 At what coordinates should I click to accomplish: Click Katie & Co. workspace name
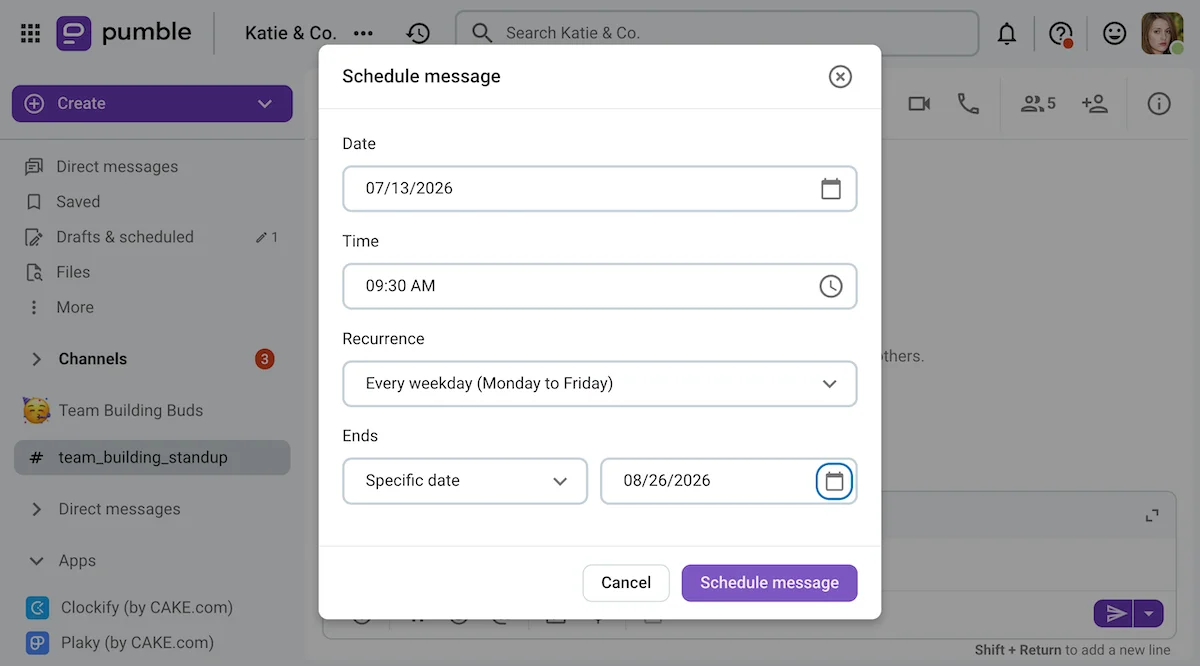click(291, 33)
